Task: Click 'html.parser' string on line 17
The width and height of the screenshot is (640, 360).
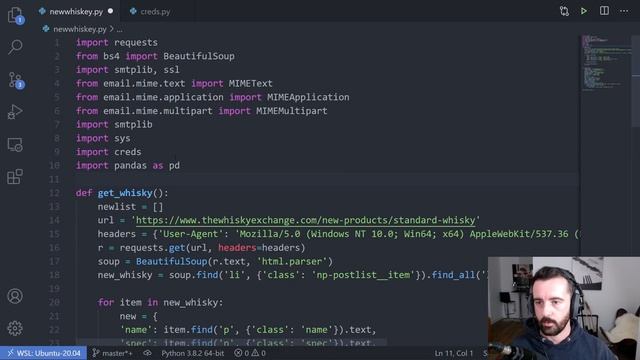Action: point(292,262)
